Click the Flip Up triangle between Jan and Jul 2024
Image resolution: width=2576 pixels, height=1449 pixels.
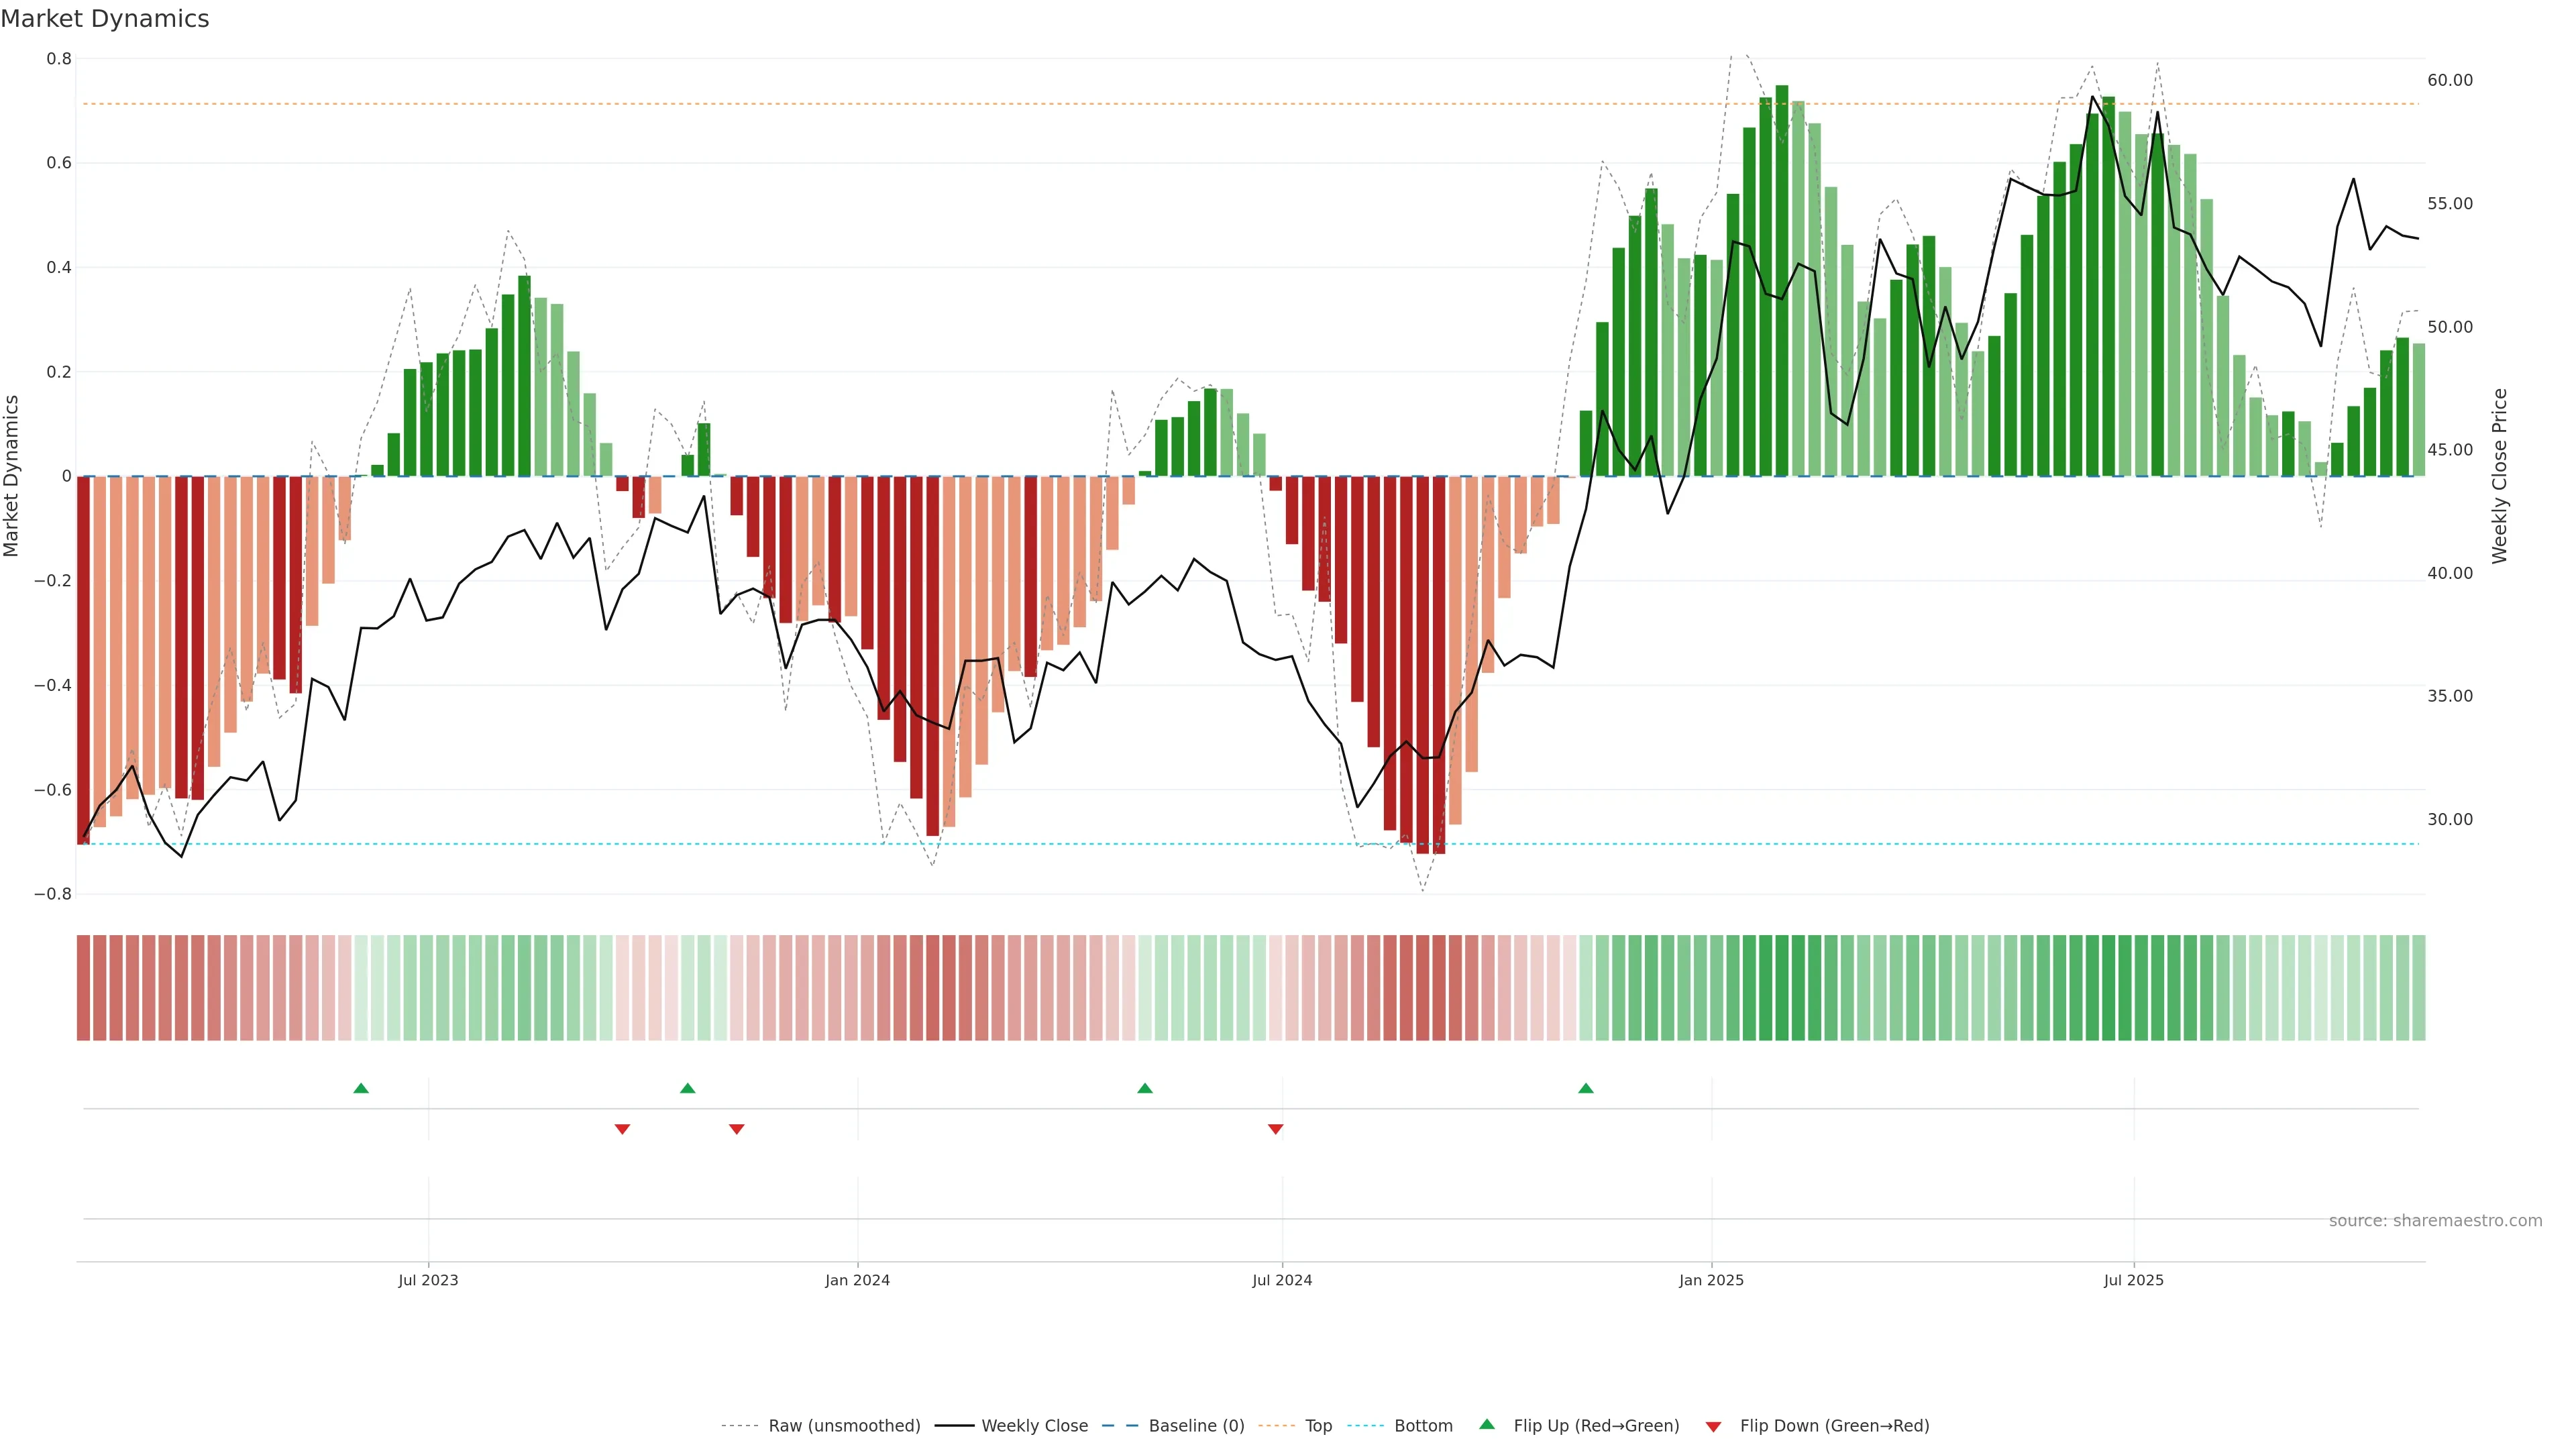point(1145,1088)
